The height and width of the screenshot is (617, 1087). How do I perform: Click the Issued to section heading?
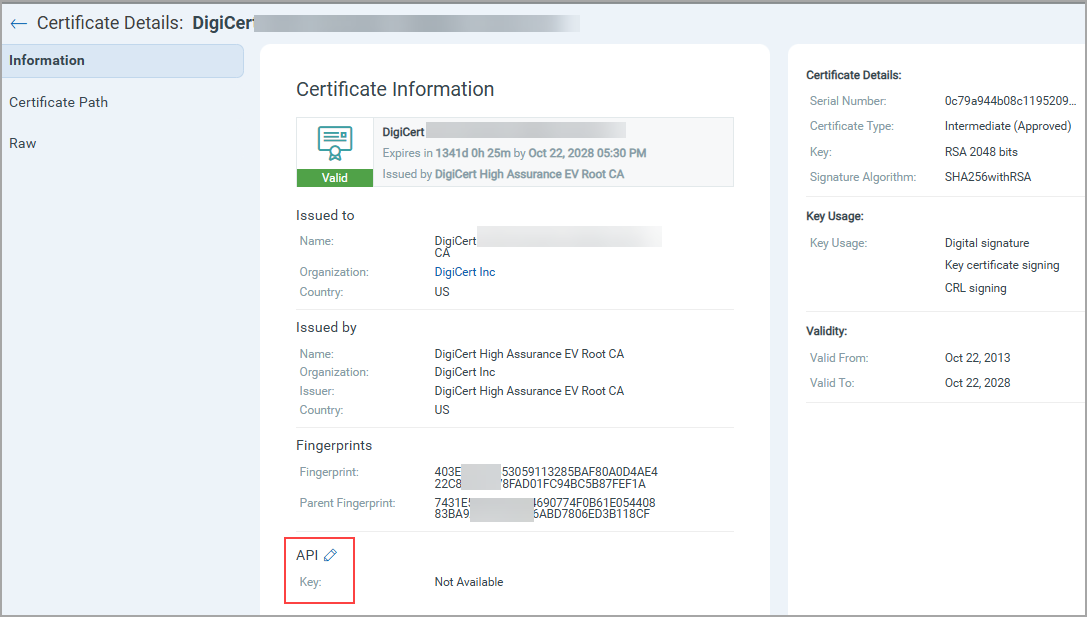325,216
